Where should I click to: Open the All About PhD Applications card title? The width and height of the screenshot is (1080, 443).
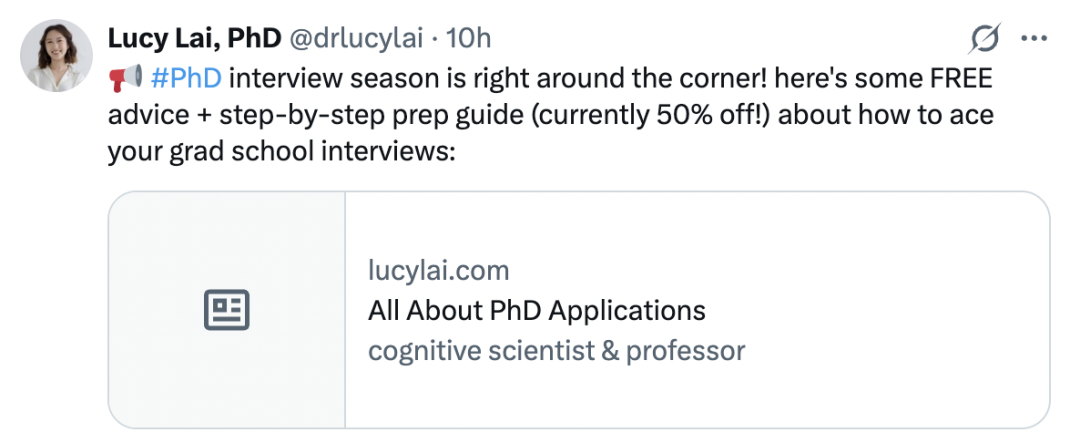point(537,310)
